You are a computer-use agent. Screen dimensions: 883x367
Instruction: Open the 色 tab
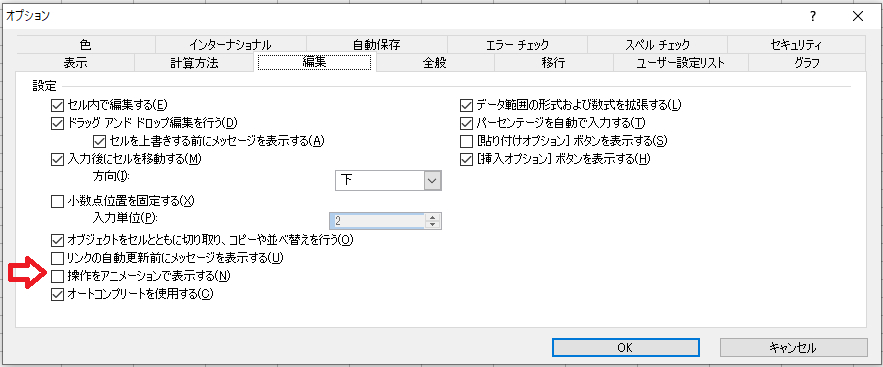(86, 44)
